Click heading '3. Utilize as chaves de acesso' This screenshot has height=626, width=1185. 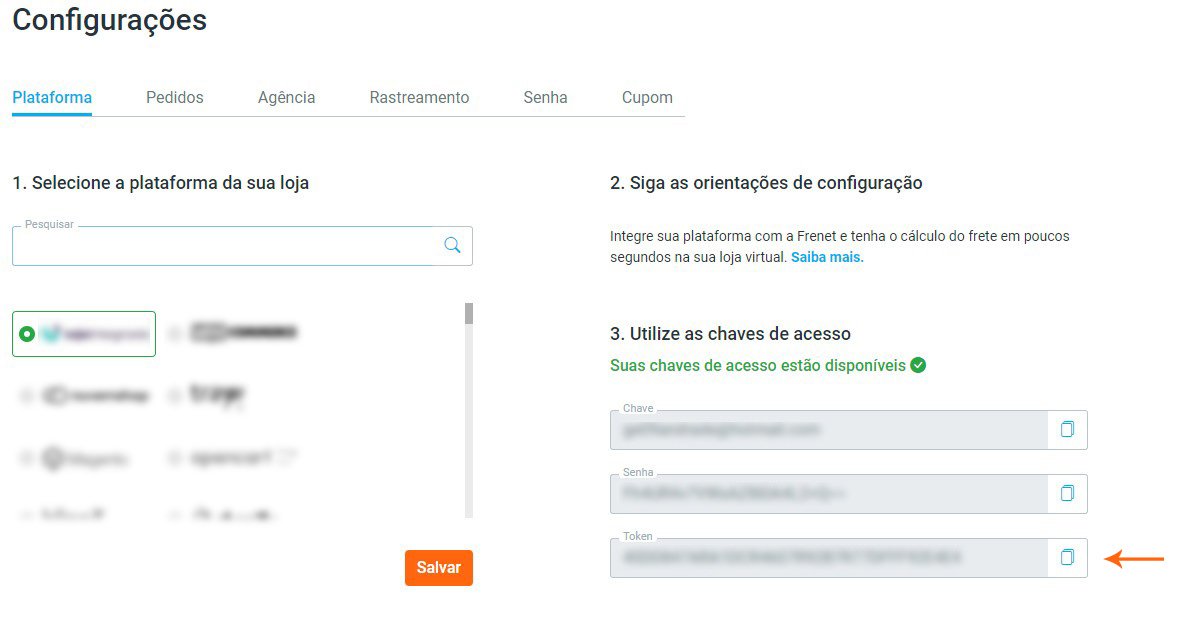click(730, 333)
